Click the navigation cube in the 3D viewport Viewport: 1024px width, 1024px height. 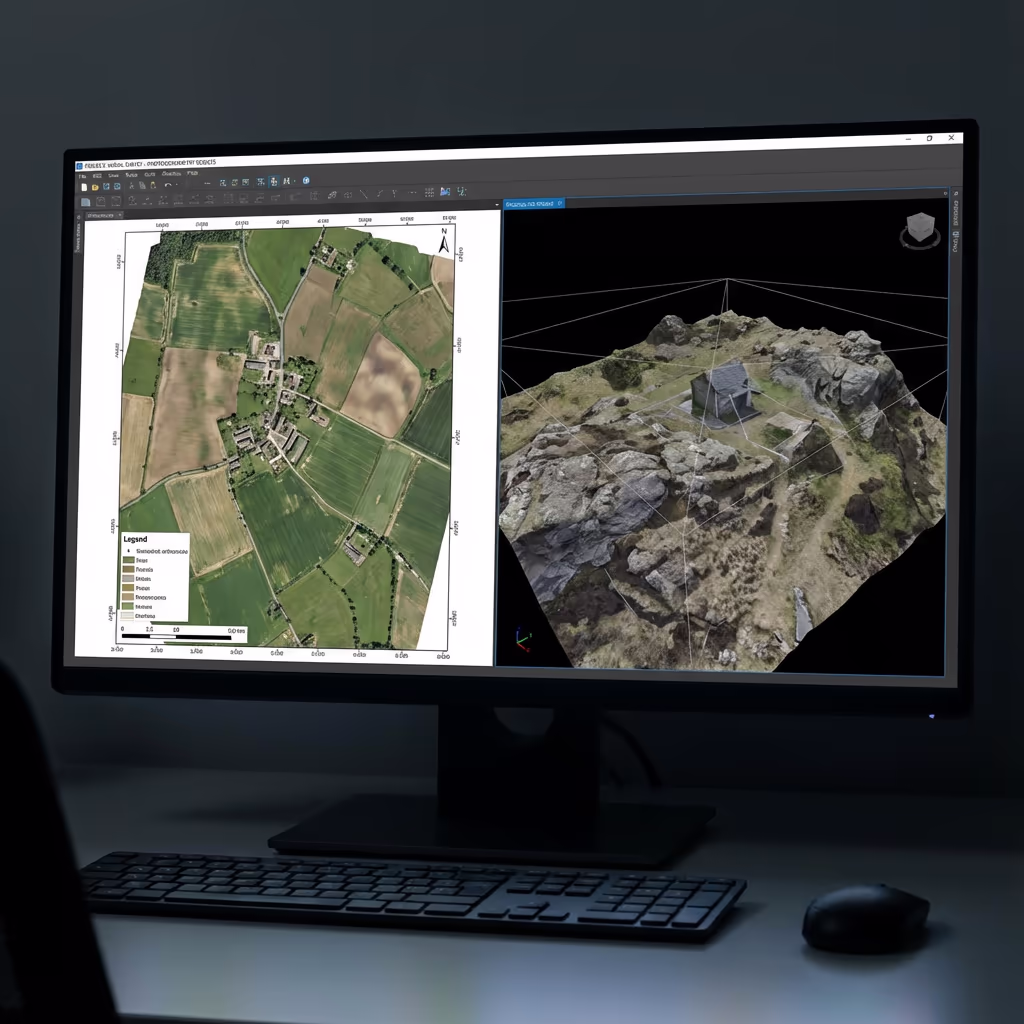tap(921, 230)
